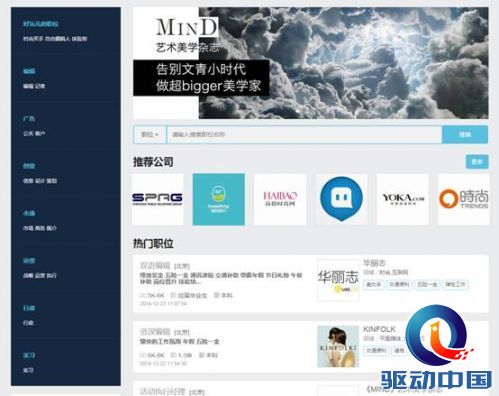499x396 pixels.
Task: Open the KINFOLK magazine cover thumbnail
Action: pos(338,347)
